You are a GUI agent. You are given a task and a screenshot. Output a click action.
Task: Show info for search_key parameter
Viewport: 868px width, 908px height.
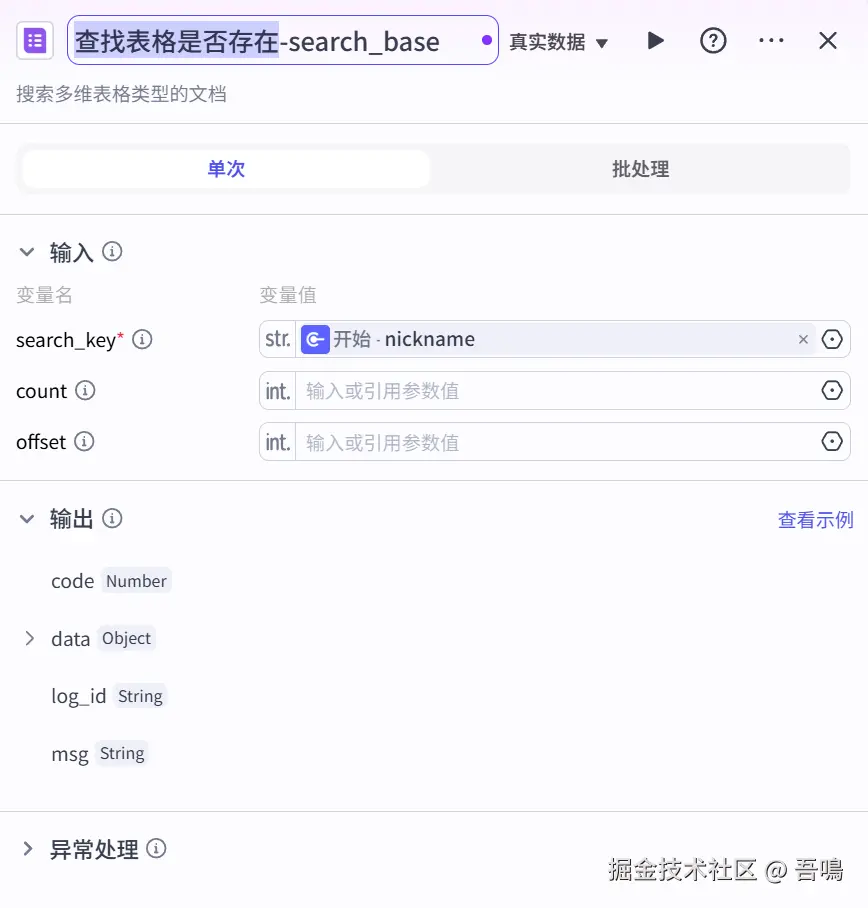[142, 339]
